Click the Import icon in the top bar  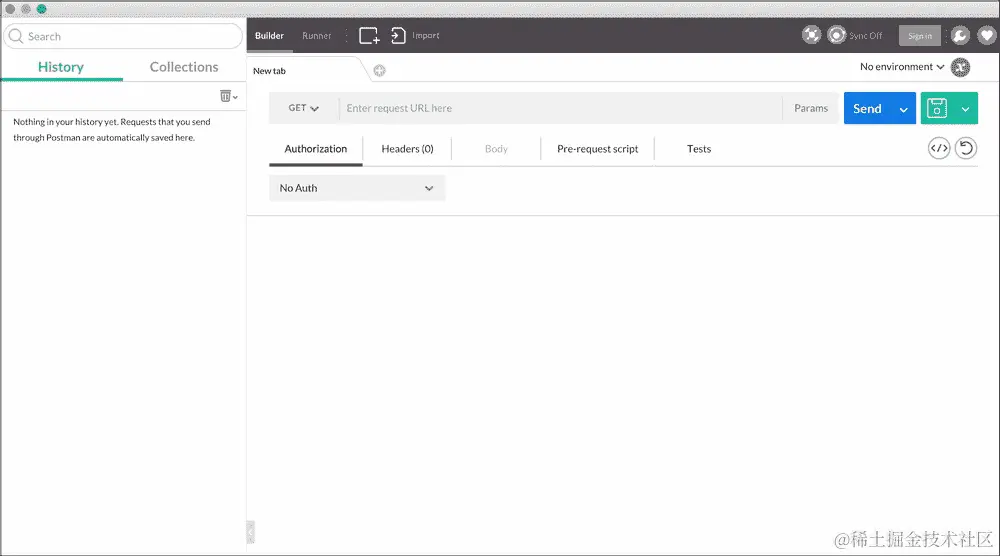(398, 36)
